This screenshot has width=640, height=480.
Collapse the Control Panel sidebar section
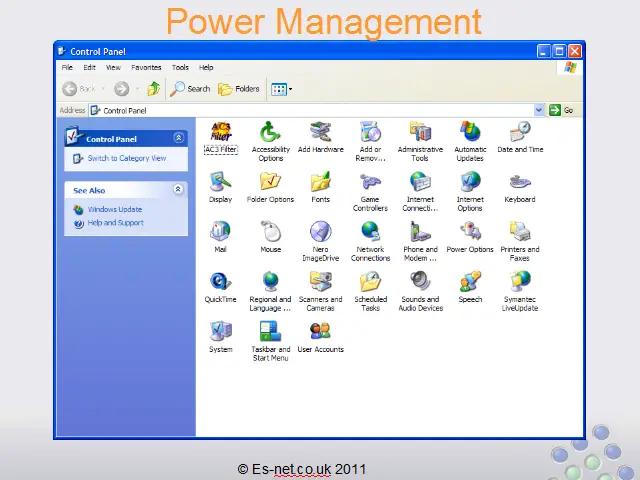(178, 138)
